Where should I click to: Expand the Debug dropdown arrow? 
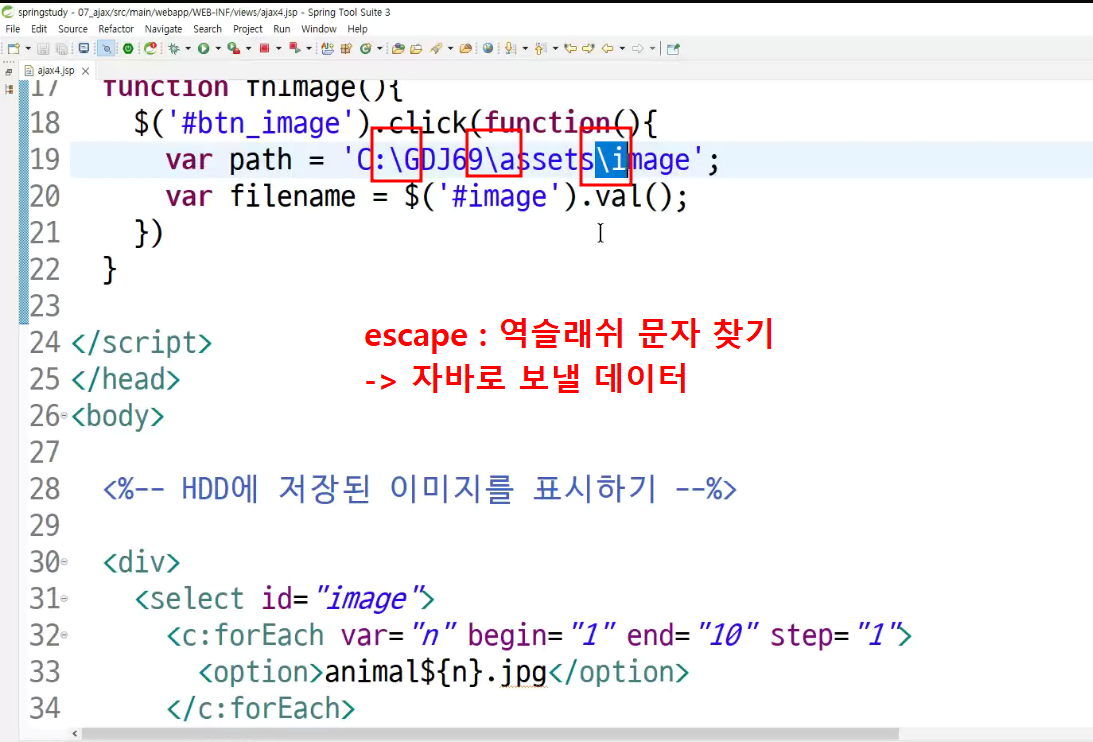[x=188, y=49]
